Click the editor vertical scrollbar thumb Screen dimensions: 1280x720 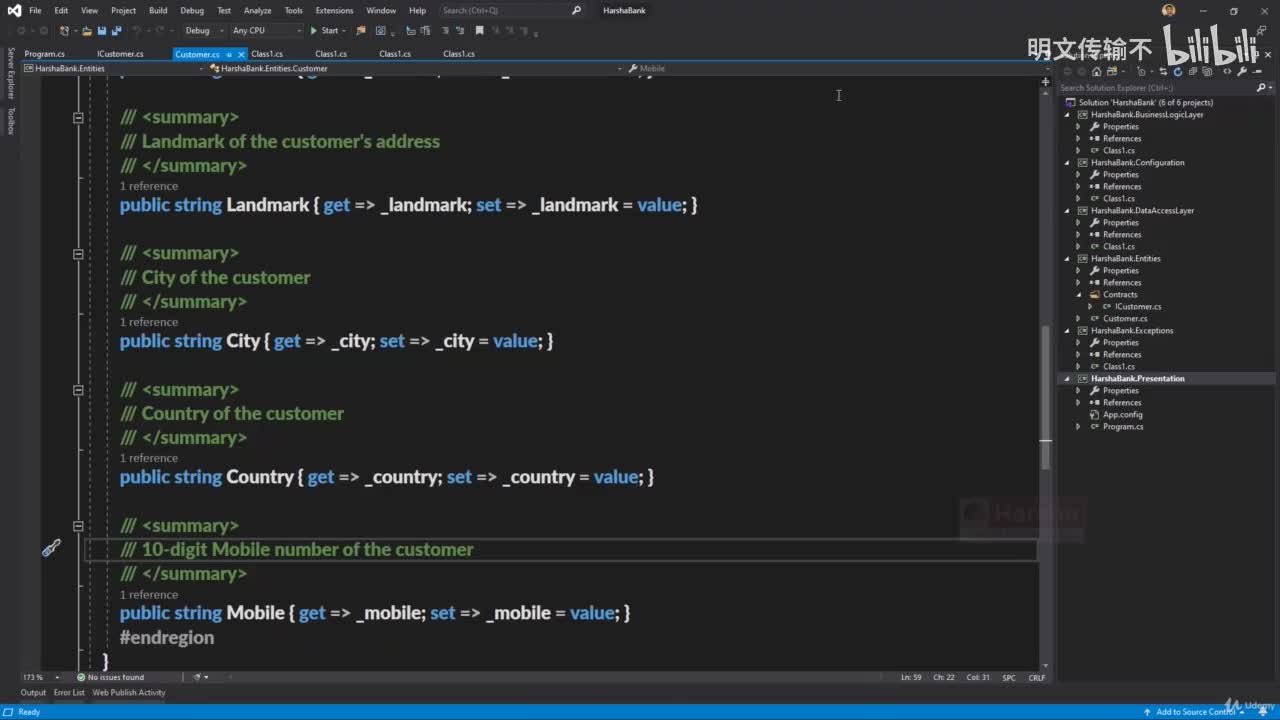pos(1045,395)
